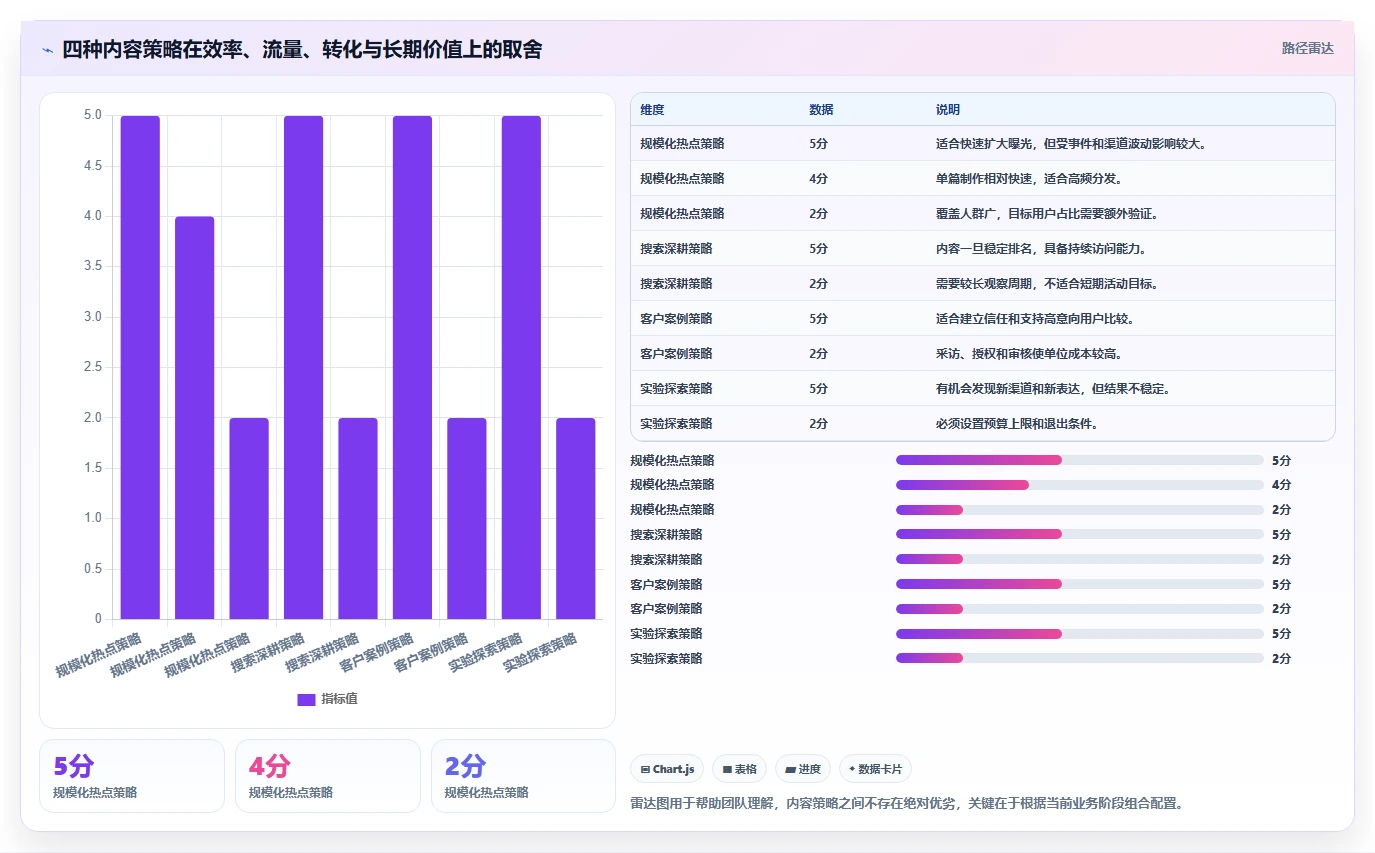Click the 2分 progress bar for 搜索深耕策略
Viewport: 1375px width, 853px height.
coord(1080,559)
